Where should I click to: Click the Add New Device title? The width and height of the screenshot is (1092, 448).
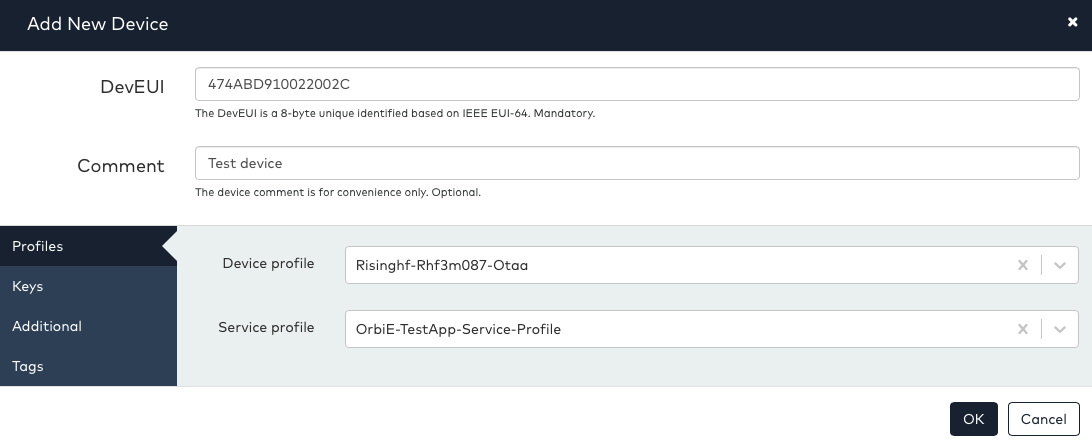[x=98, y=24]
